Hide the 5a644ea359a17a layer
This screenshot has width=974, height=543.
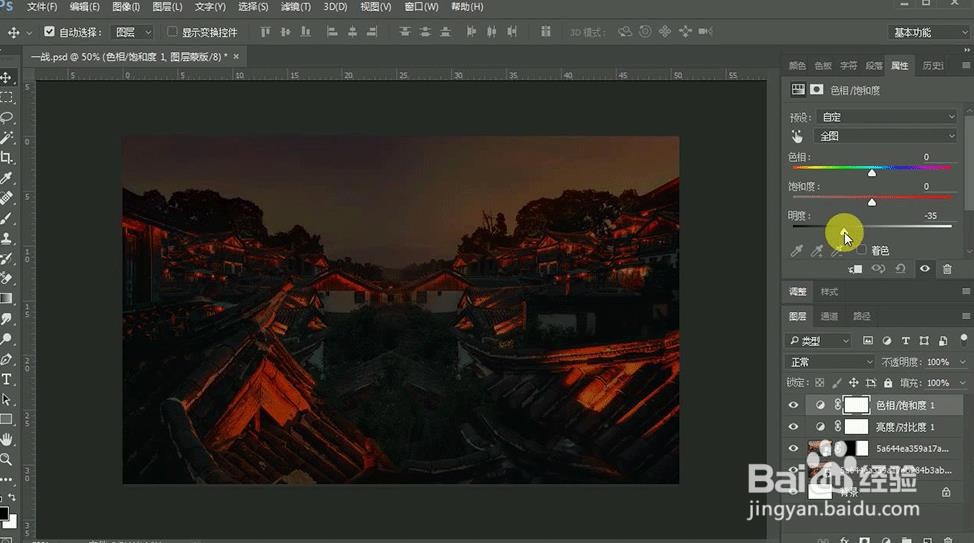[793, 448]
